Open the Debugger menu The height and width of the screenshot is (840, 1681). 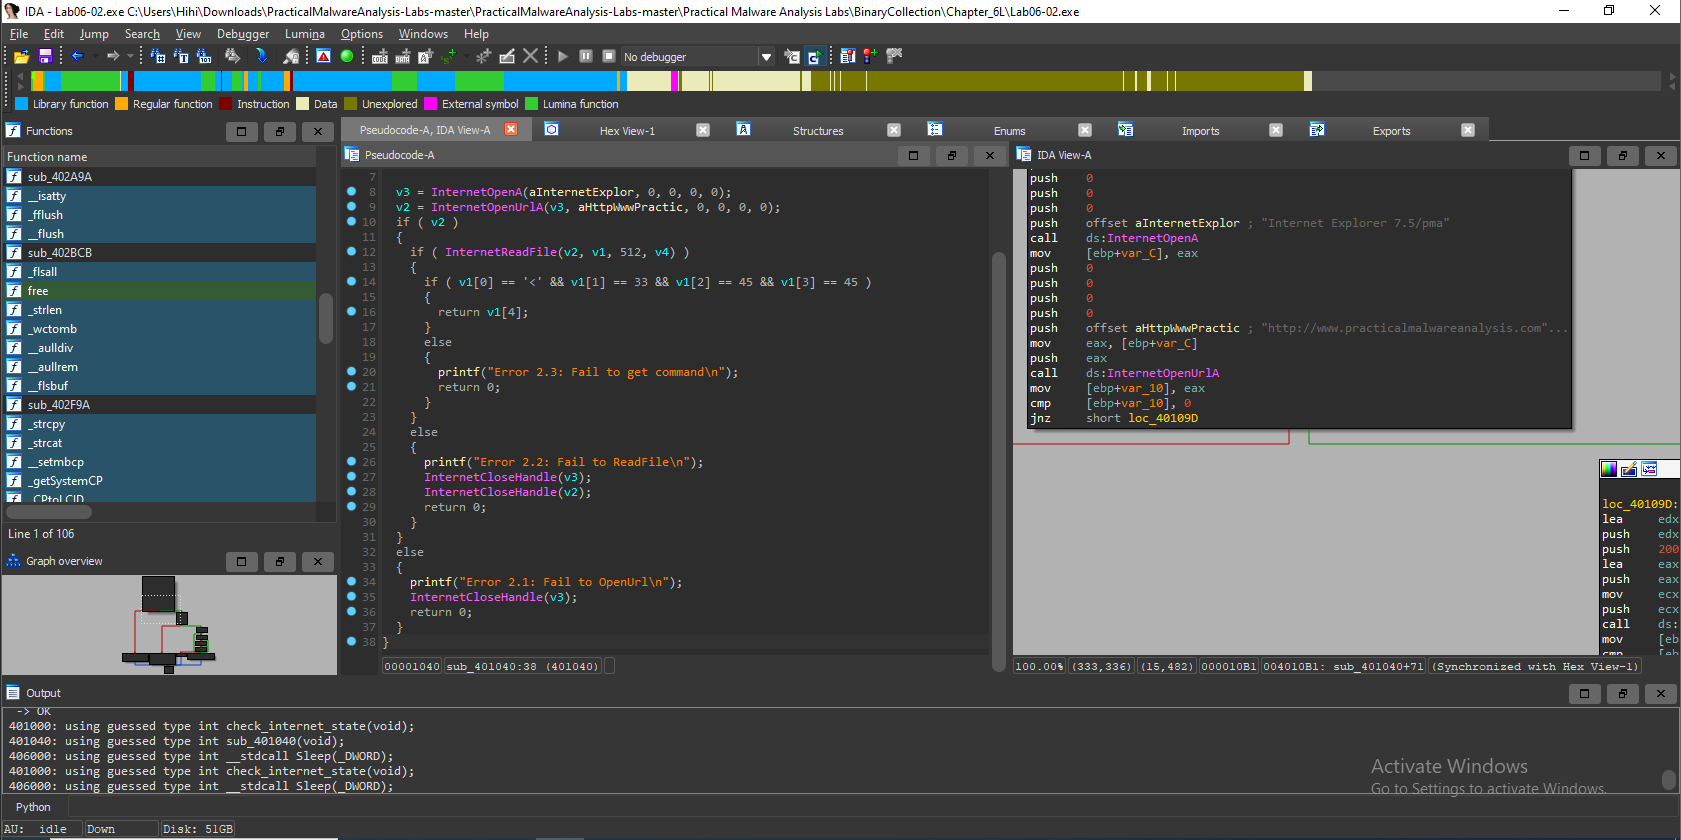coord(242,34)
